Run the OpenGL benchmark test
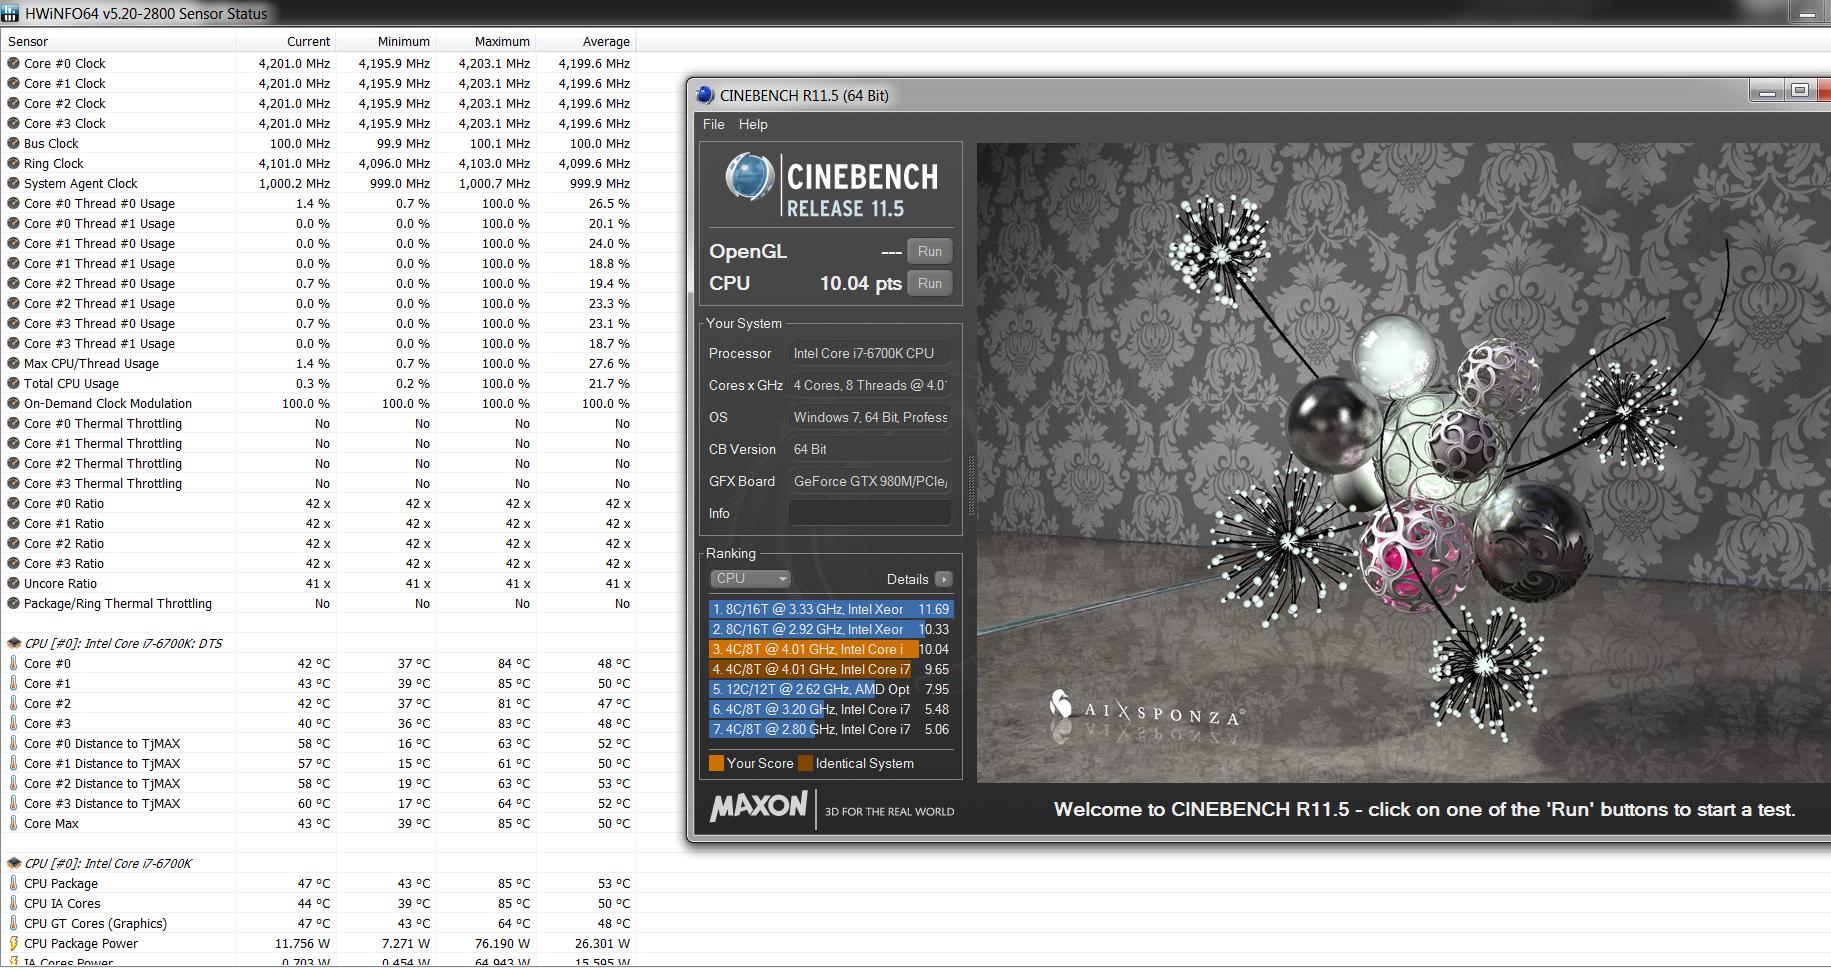 [x=929, y=251]
